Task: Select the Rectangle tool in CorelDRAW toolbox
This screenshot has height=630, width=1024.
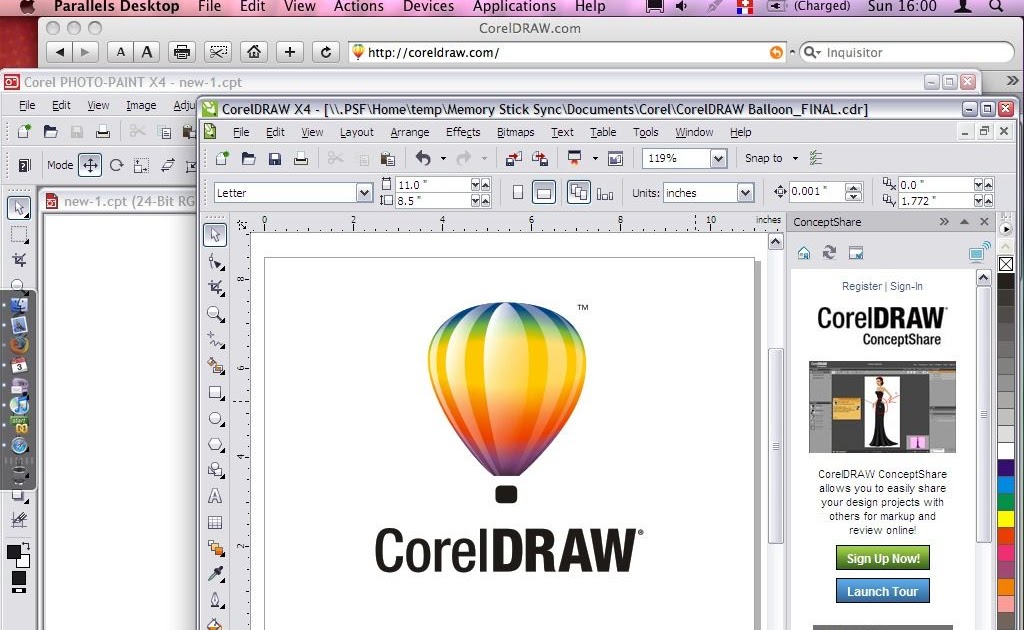Action: click(x=215, y=392)
